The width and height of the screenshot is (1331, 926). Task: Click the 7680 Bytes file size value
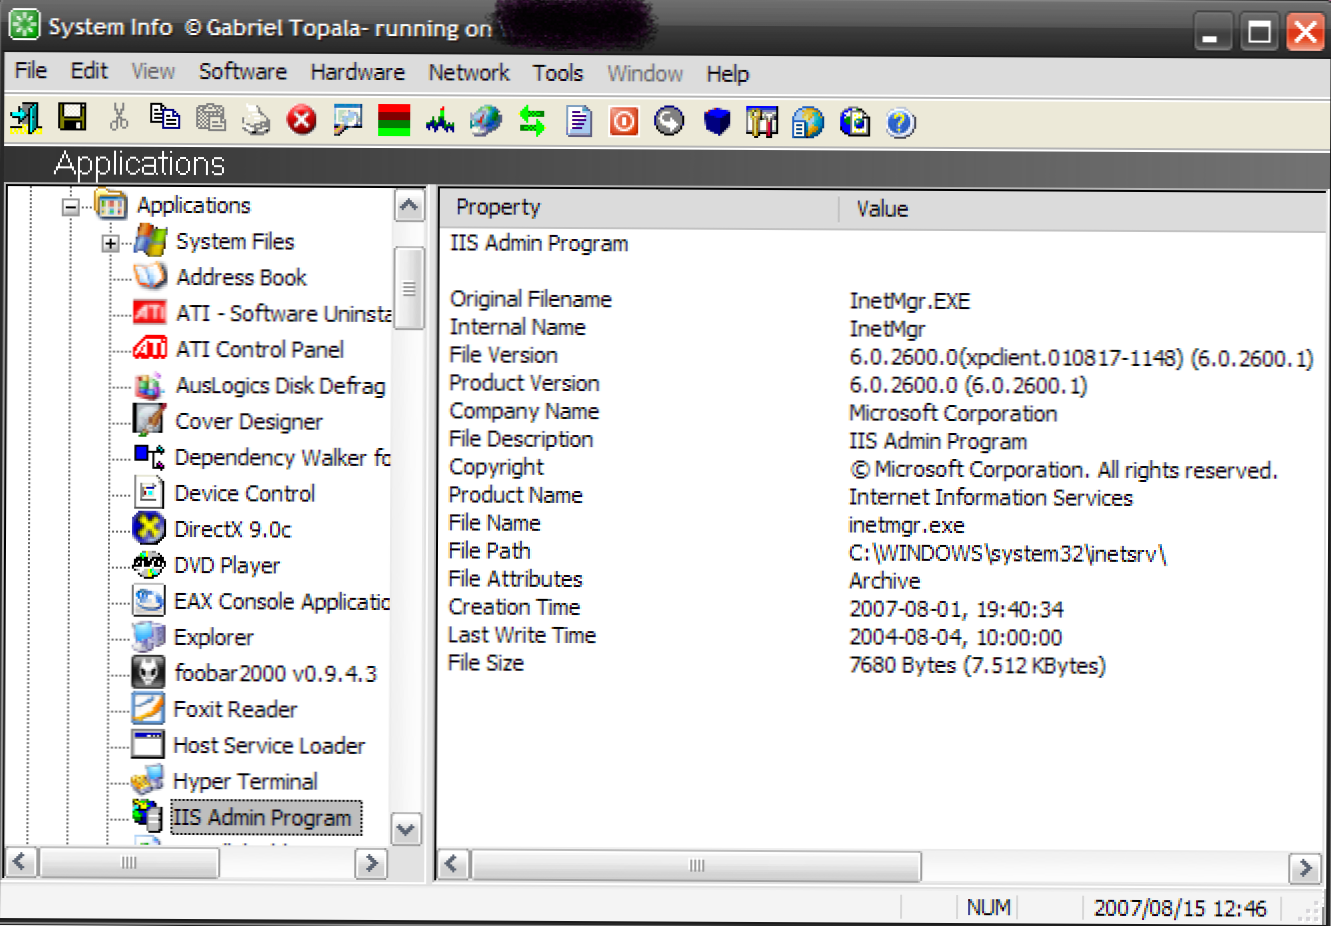(x=977, y=665)
